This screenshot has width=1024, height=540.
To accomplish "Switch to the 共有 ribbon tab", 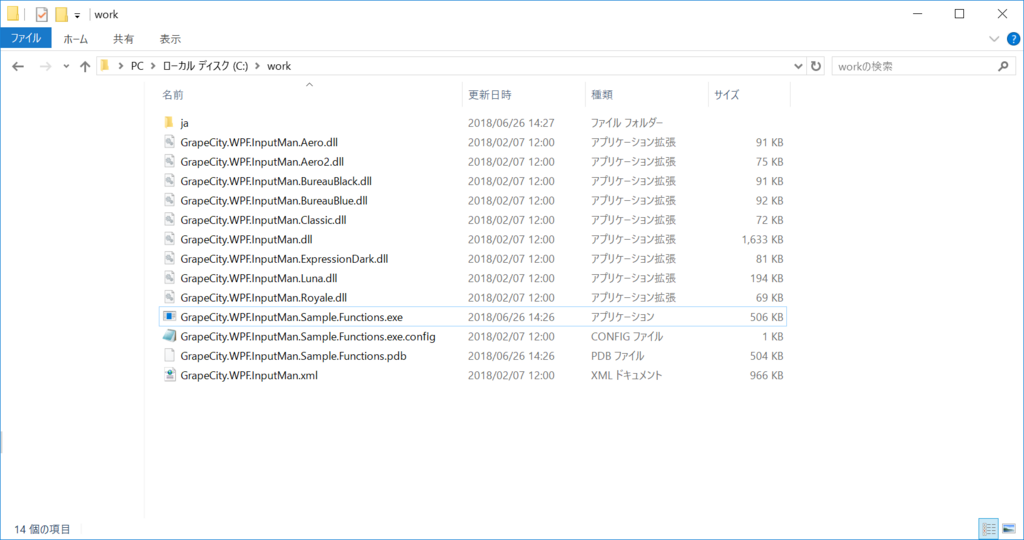I will coord(123,39).
